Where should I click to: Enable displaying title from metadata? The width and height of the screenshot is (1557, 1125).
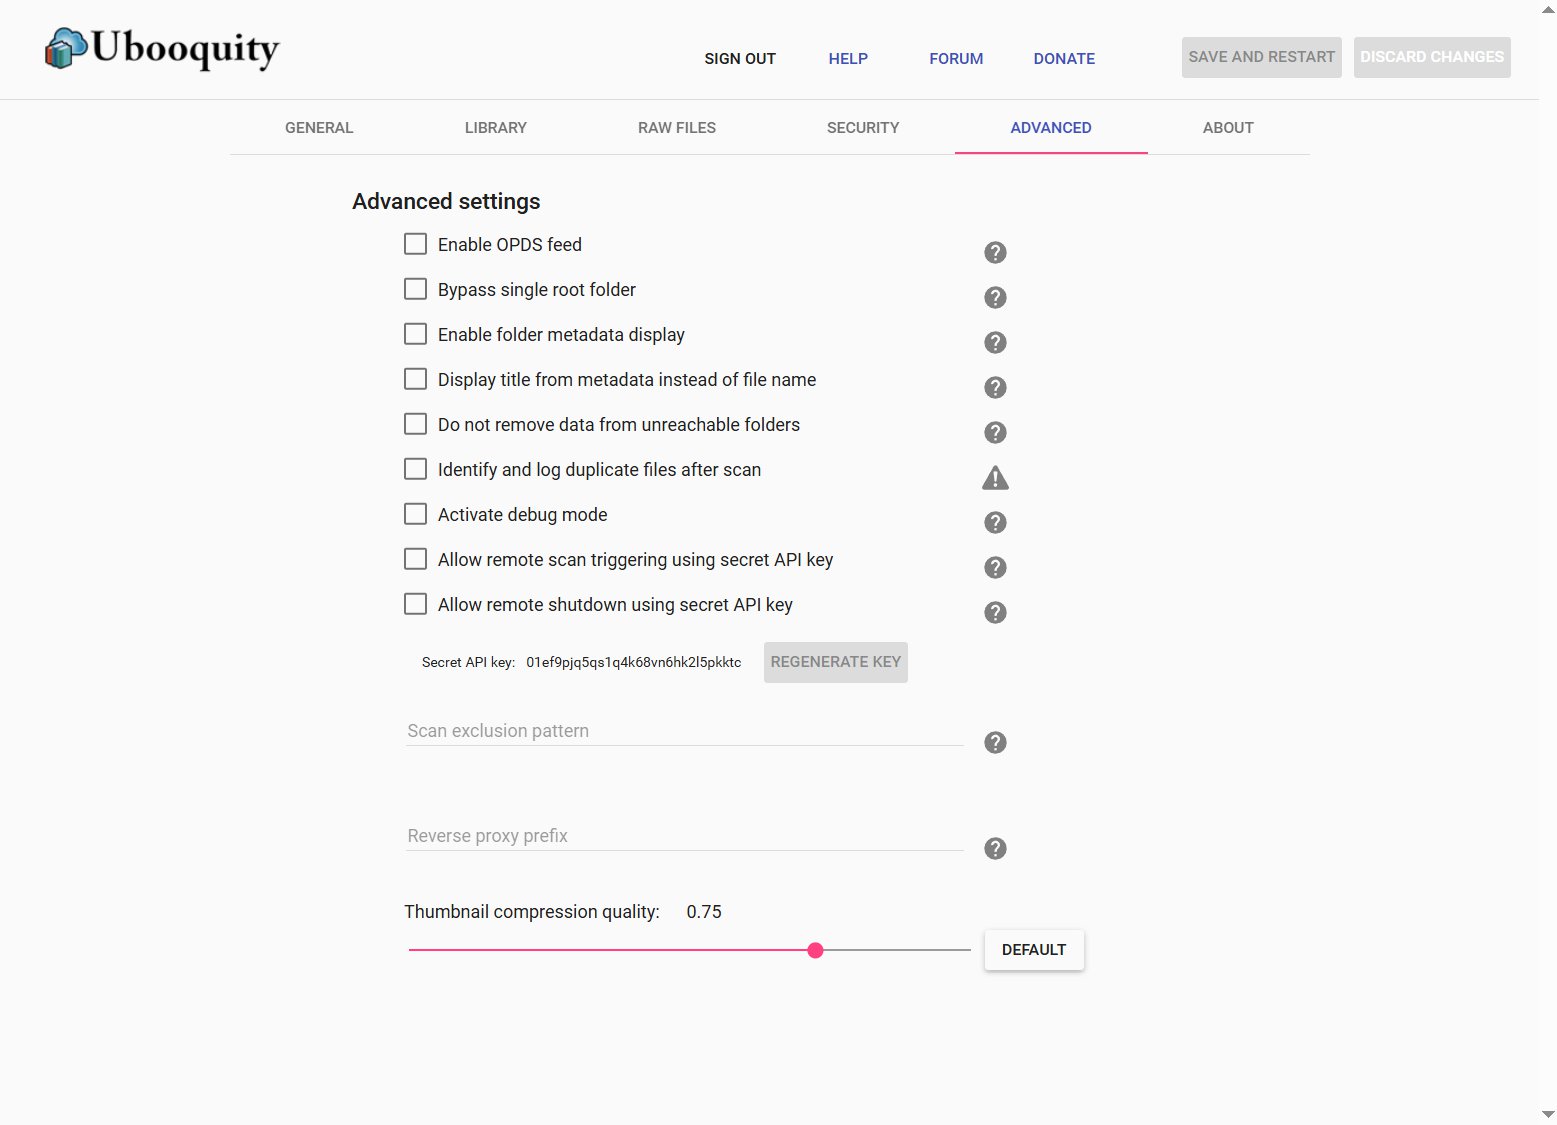point(415,378)
